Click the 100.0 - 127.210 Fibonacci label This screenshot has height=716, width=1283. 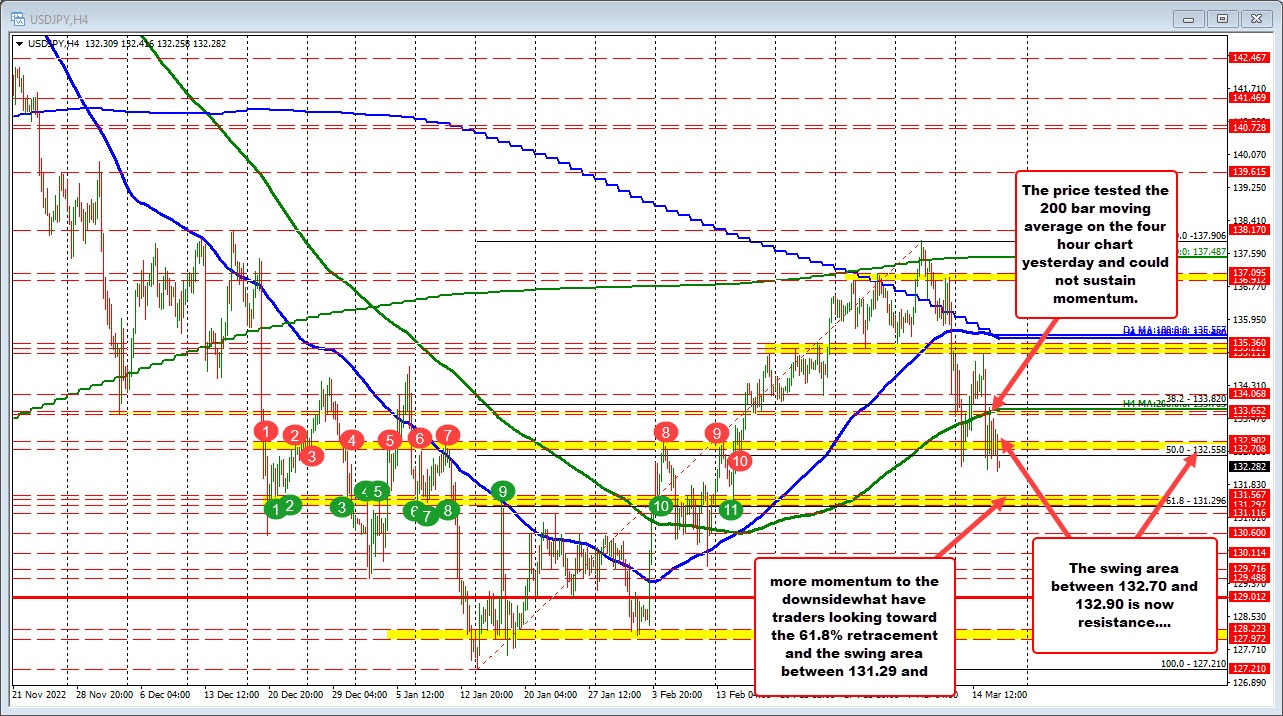point(1193,663)
